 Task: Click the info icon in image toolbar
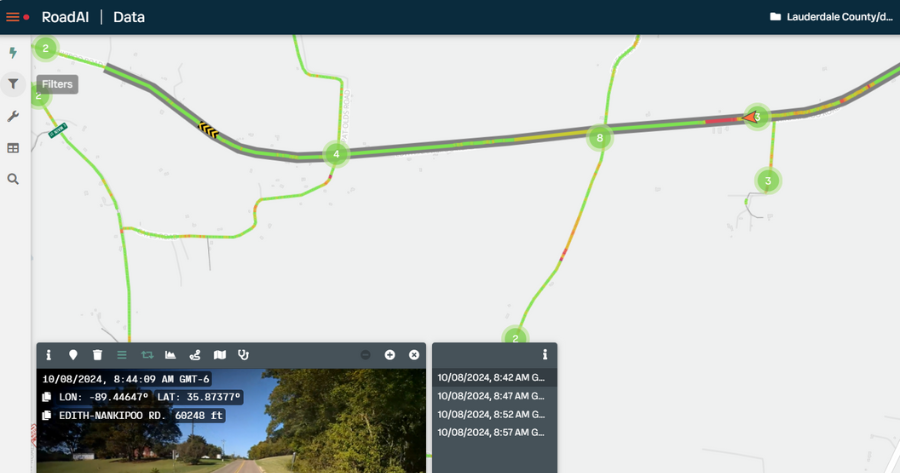49,355
